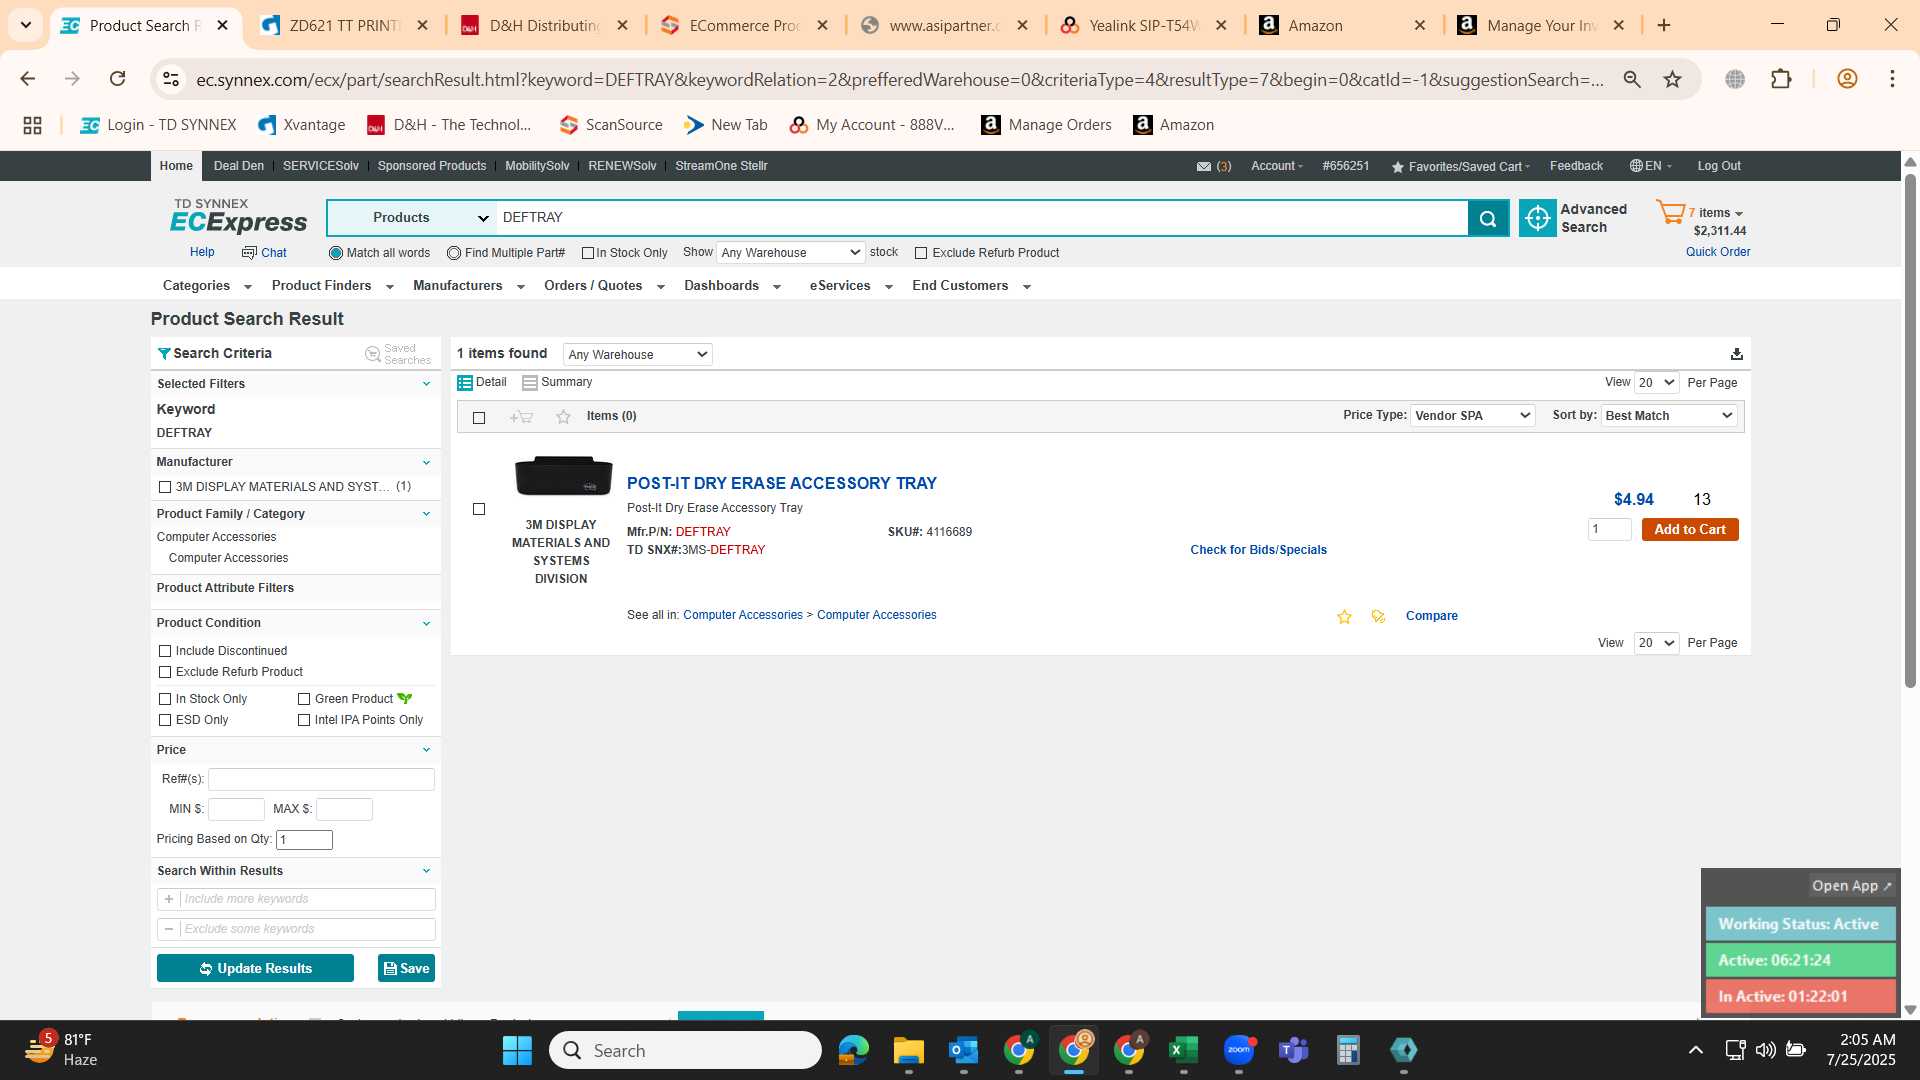Open Chrome profile avatar icon
This screenshot has width=1920, height=1080.
click(1847, 79)
